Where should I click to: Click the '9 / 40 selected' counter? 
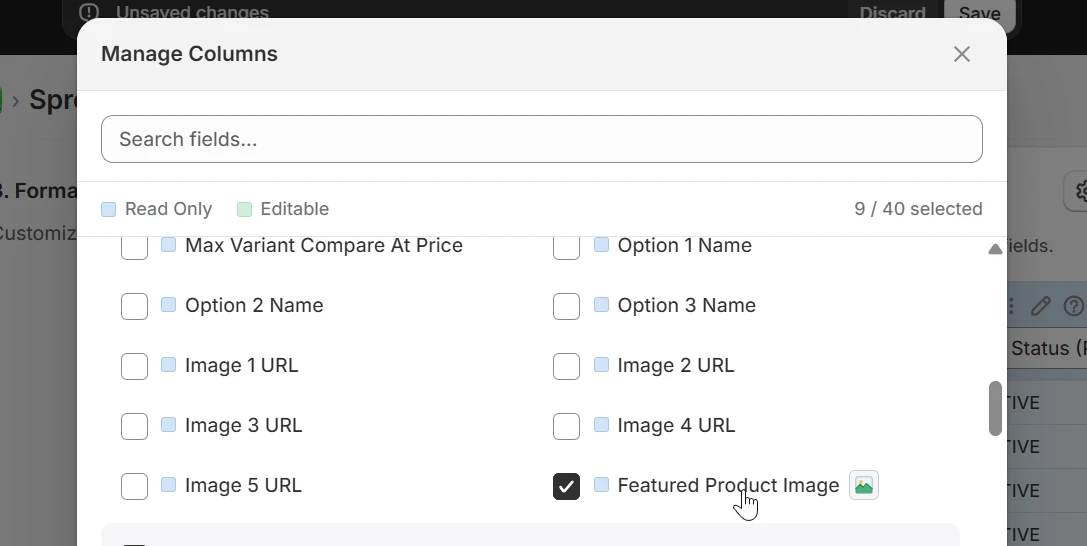point(918,209)
